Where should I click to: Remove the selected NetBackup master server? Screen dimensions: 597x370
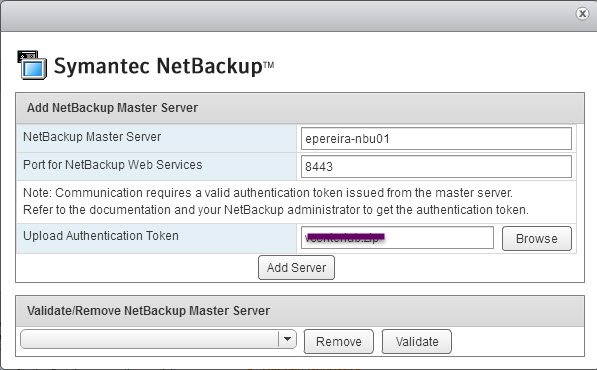338,341
